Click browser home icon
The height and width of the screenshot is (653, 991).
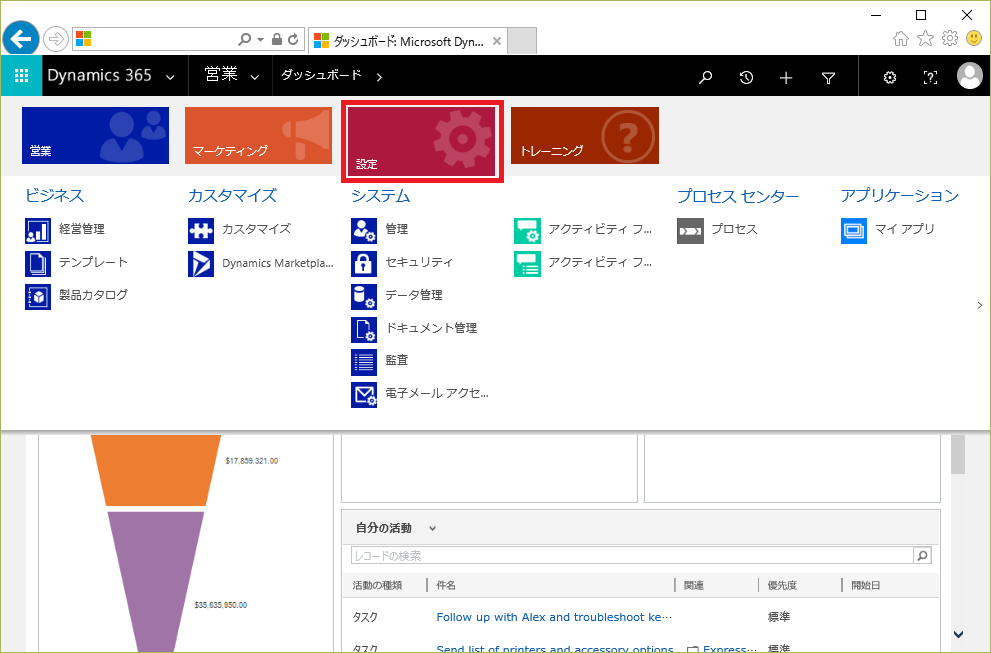[x=901, y=39]
